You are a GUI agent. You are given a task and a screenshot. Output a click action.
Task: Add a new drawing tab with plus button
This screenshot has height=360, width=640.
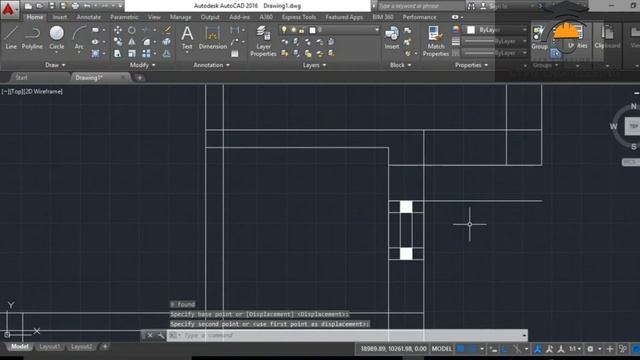click(140, 78)
